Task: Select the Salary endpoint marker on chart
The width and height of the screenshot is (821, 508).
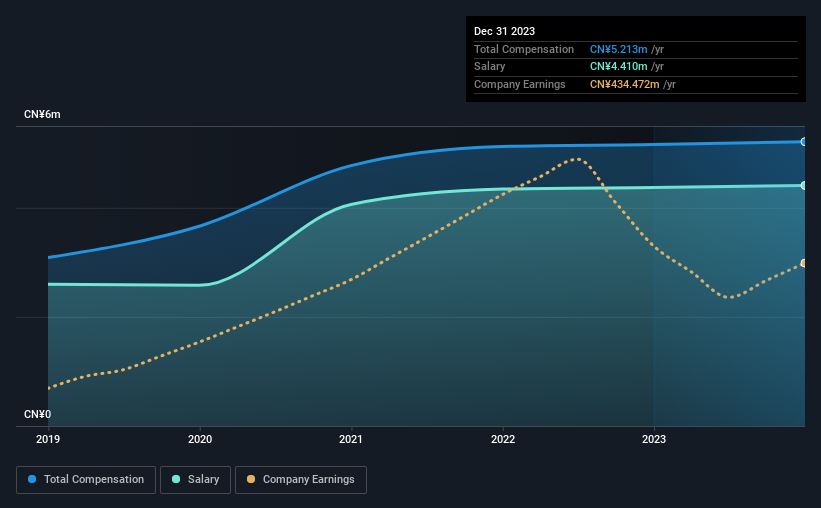Action: (803, 185)
